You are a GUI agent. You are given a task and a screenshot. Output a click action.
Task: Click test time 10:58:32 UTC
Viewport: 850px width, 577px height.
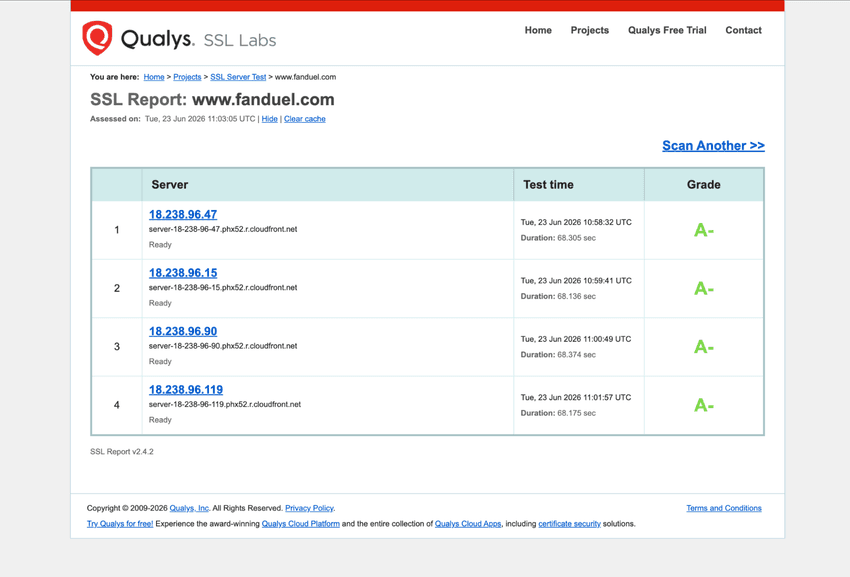click(576, 222)
